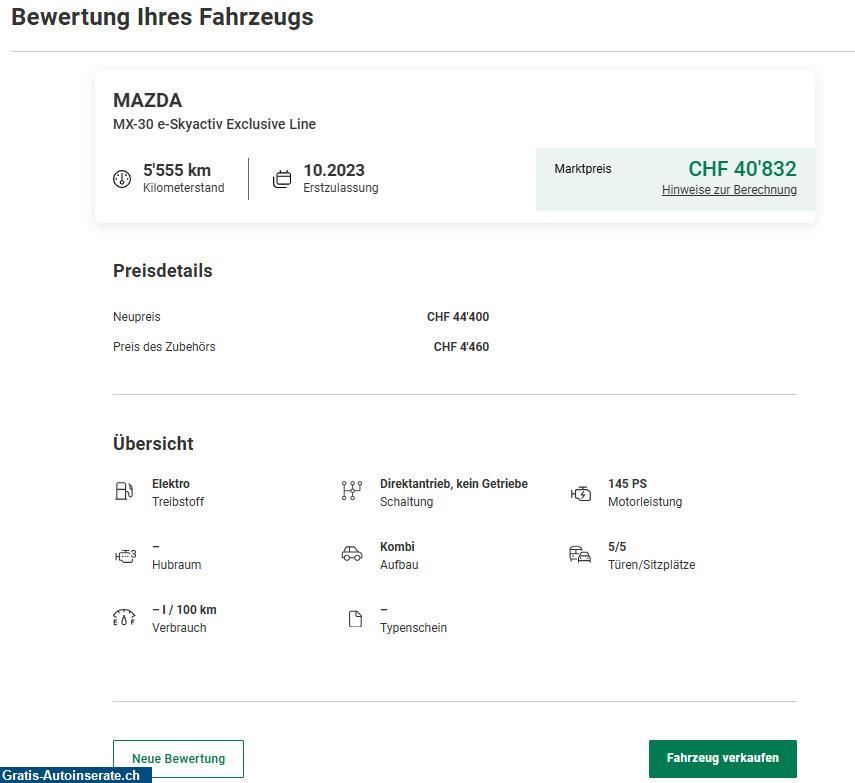
Task: Click the vehicles icon for Türen/Sitzplätze
Action: coord(580,554)
